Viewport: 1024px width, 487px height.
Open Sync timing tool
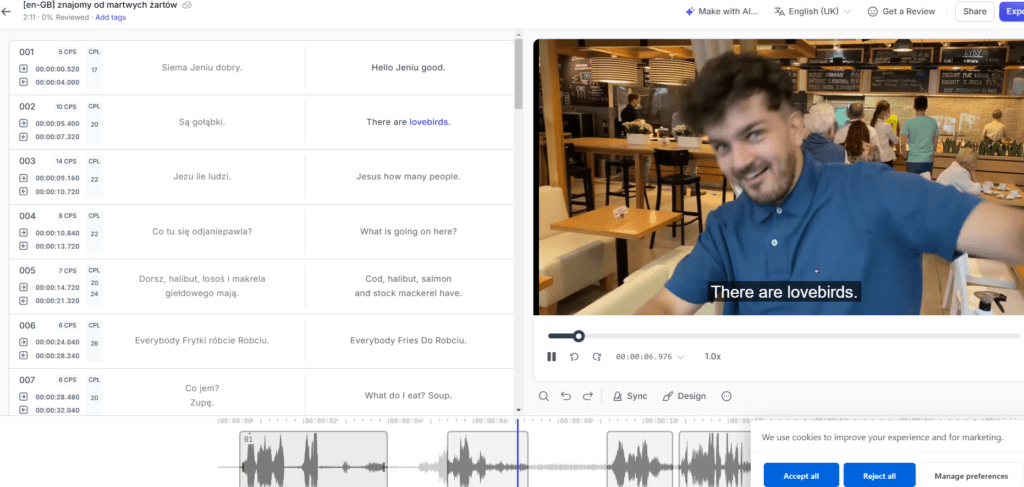point(629,396)
